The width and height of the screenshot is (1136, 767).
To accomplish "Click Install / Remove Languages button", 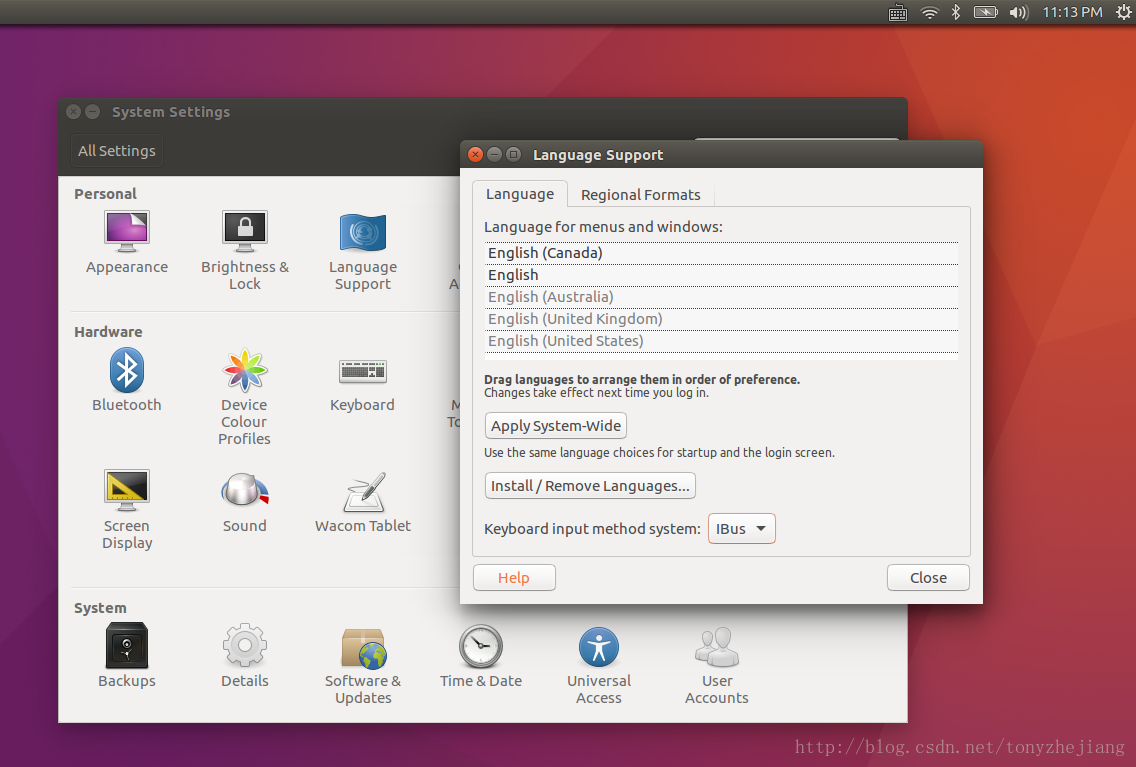I will click(590, 486).
